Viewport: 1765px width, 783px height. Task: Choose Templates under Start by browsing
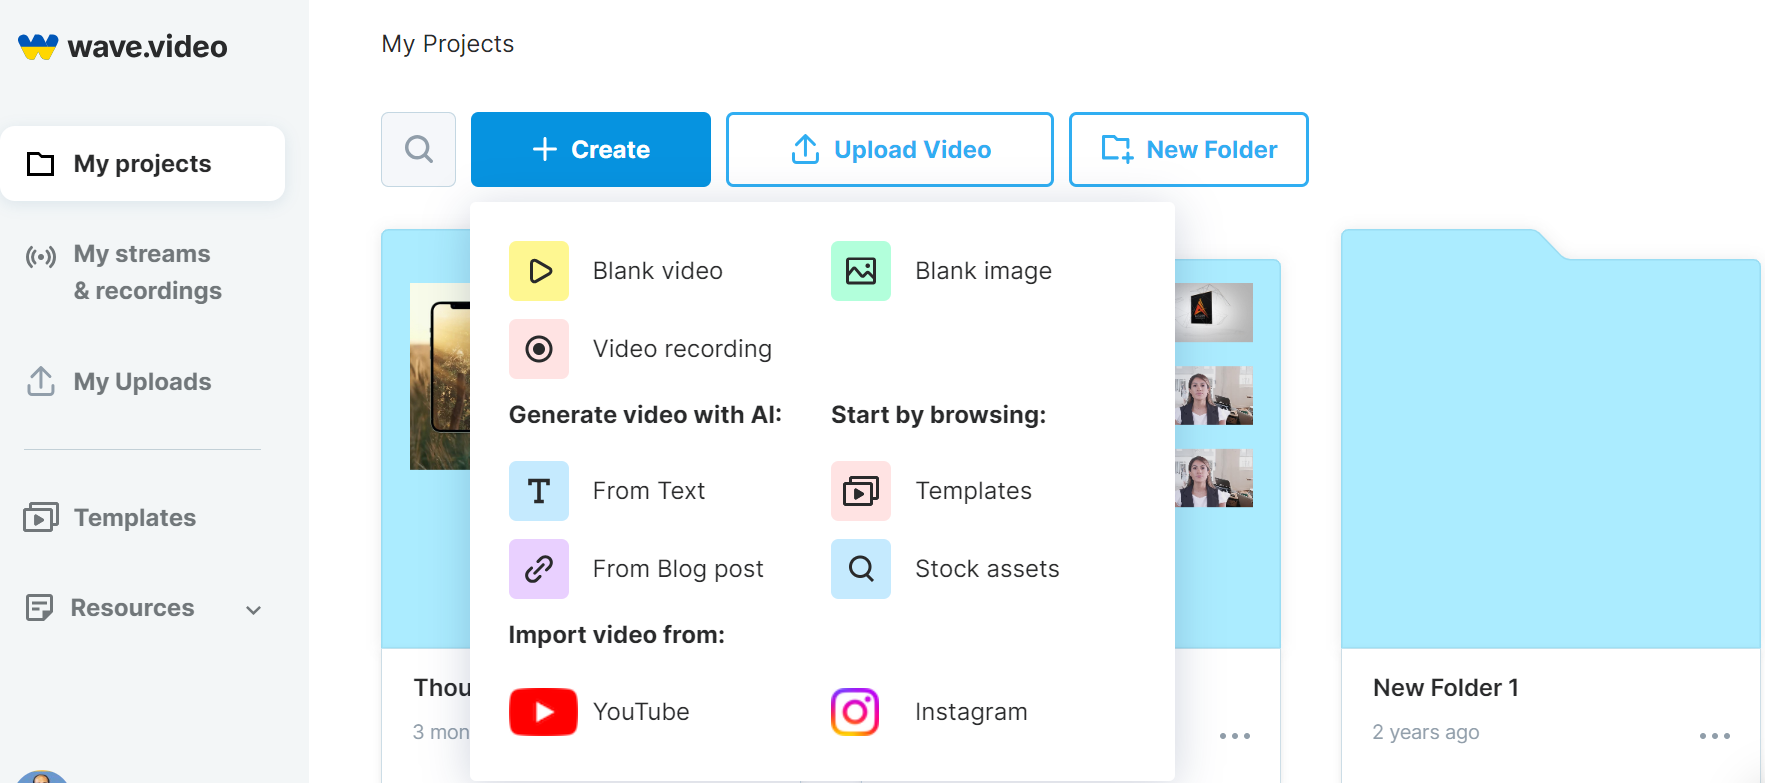974,491
